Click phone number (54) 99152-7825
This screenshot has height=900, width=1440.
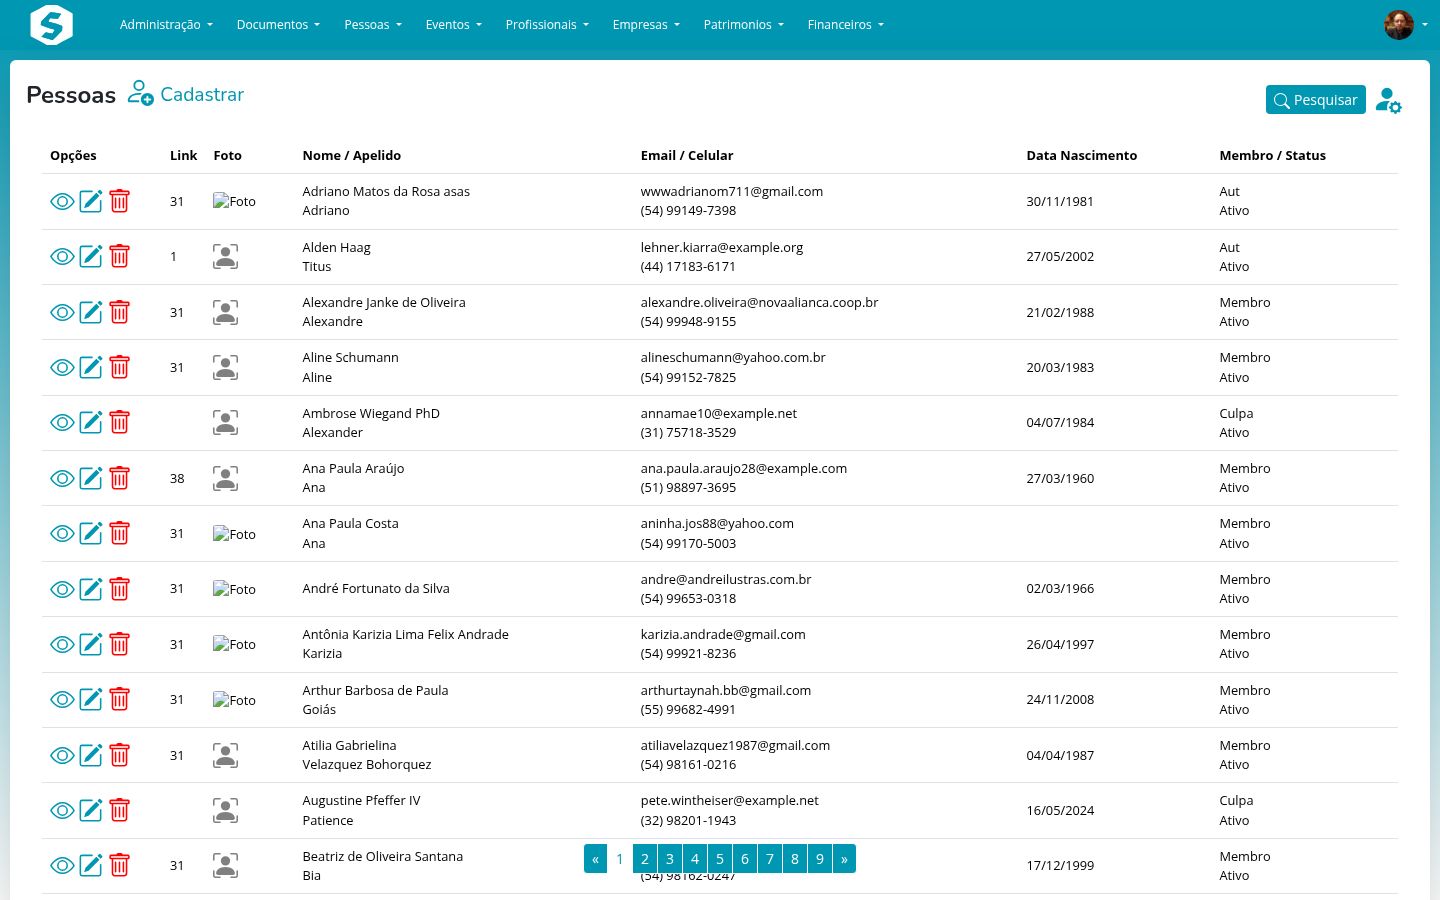[688, 377]
